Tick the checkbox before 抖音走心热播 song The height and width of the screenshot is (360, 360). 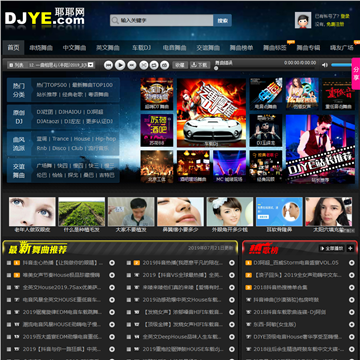(9, 263)
